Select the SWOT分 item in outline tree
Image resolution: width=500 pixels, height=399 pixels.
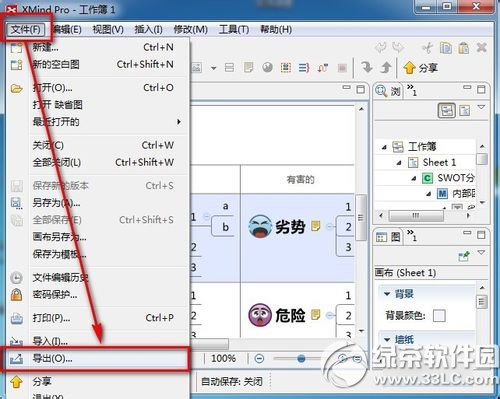pyautogui.click(x=455, y=178)
